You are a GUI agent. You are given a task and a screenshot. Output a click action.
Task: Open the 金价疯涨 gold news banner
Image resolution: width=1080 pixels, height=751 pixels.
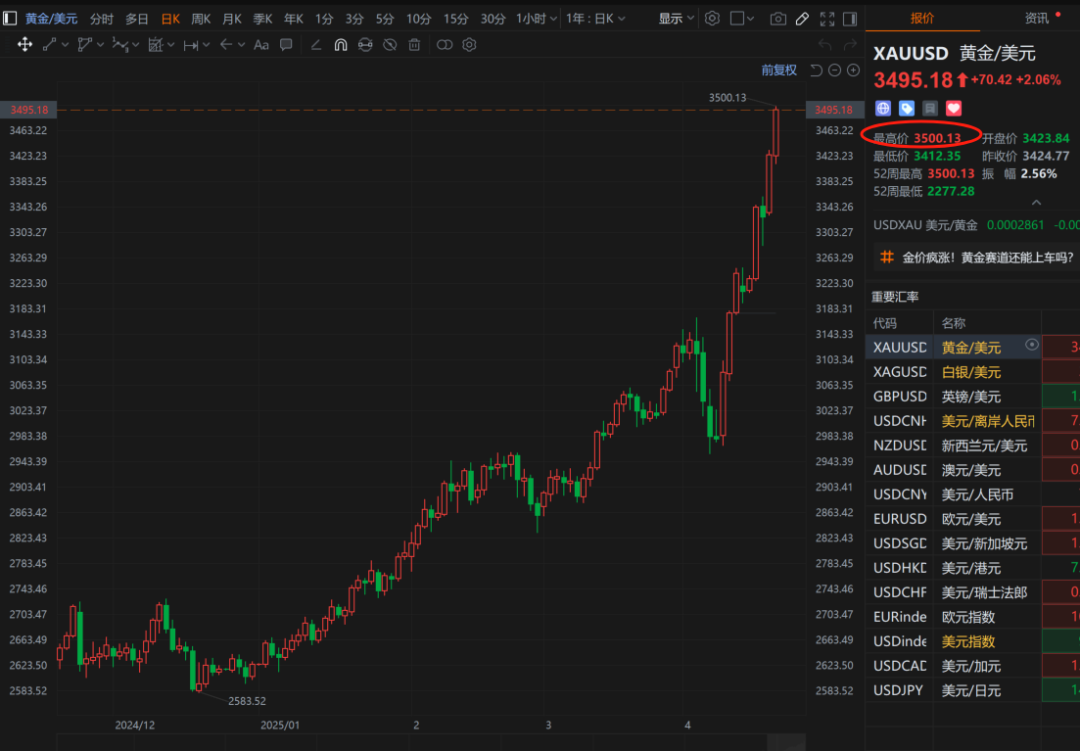[x=987, y=257]
